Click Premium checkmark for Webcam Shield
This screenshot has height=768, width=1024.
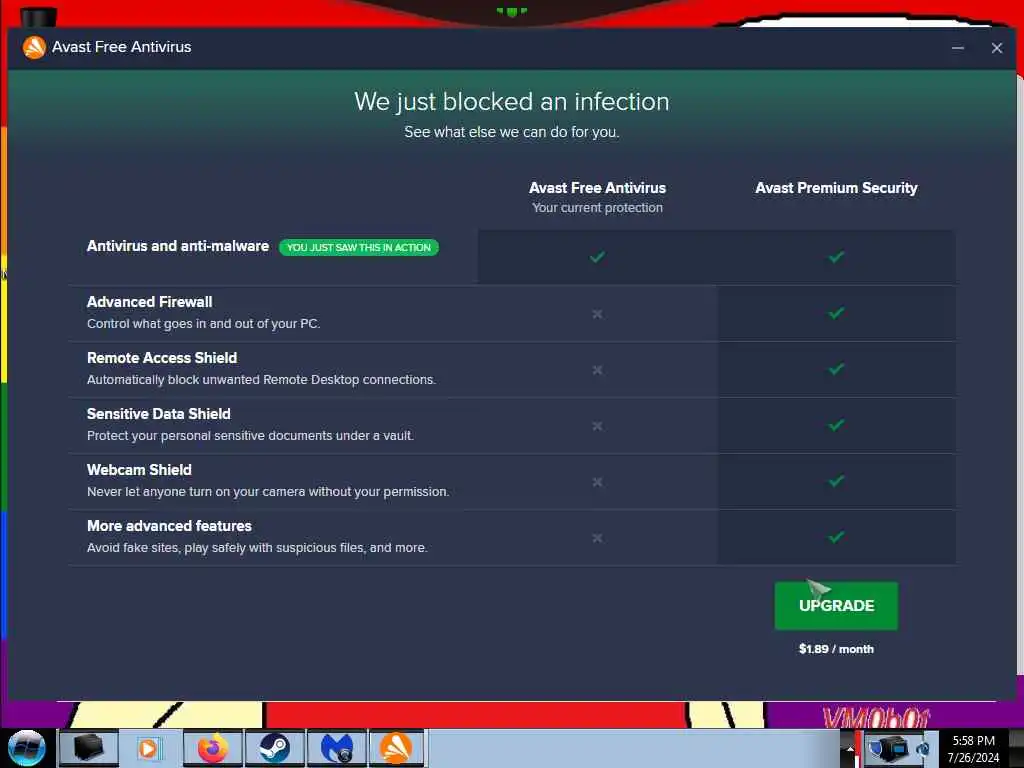[836, 481]
